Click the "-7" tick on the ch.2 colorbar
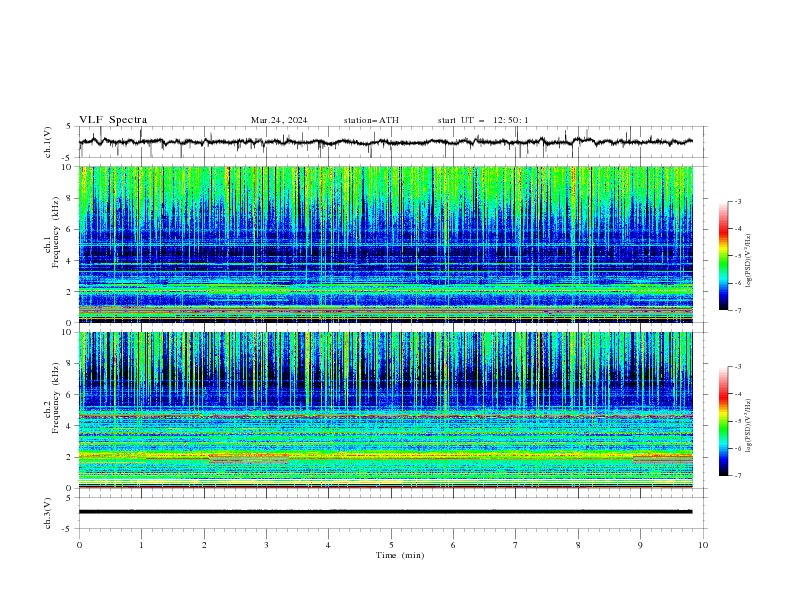 click(x=738, y=476)
